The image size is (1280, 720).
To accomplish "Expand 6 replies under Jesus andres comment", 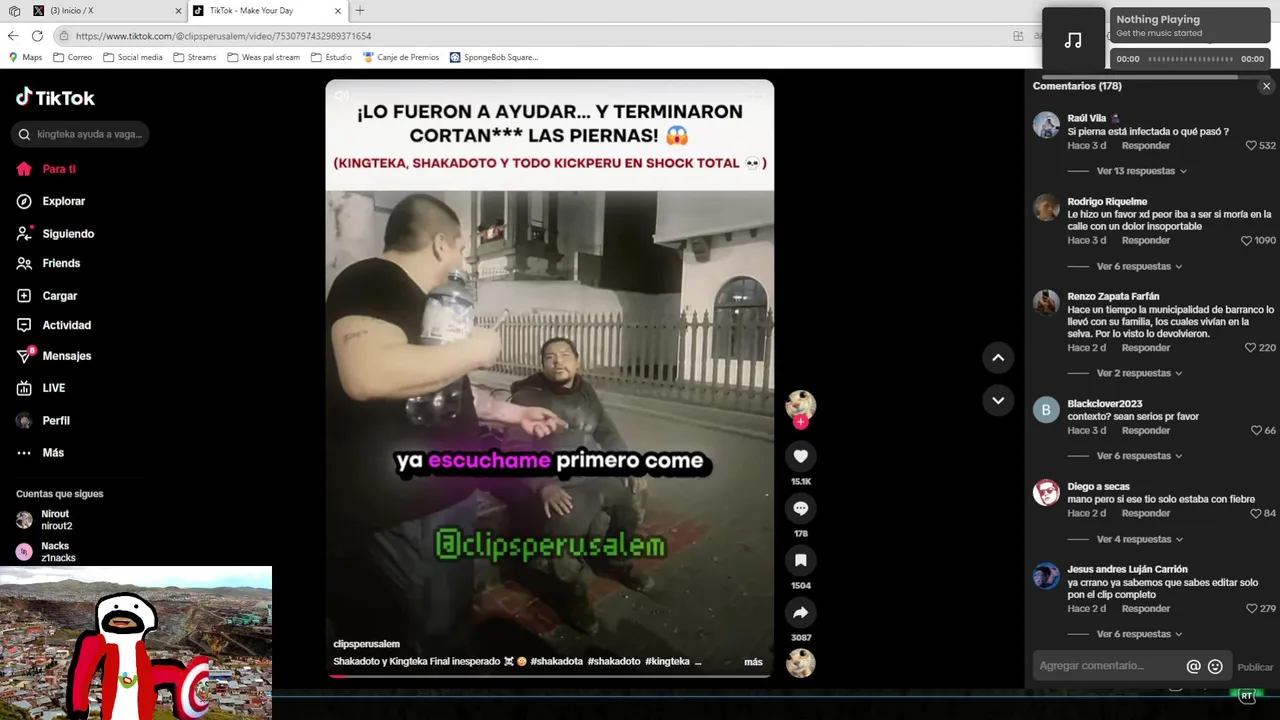I will tap(1139, 634).
